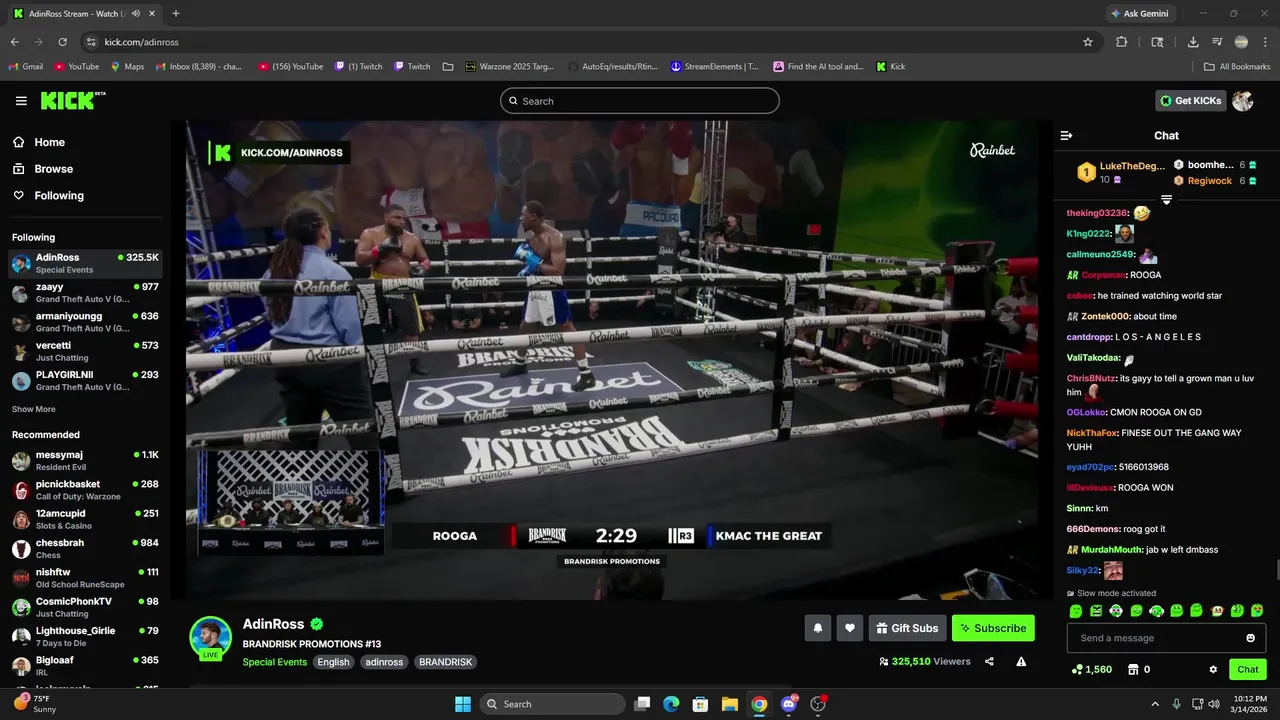Click the address bar URL
This screenshot has width=1280, height=720.
[x=141, y=42]
